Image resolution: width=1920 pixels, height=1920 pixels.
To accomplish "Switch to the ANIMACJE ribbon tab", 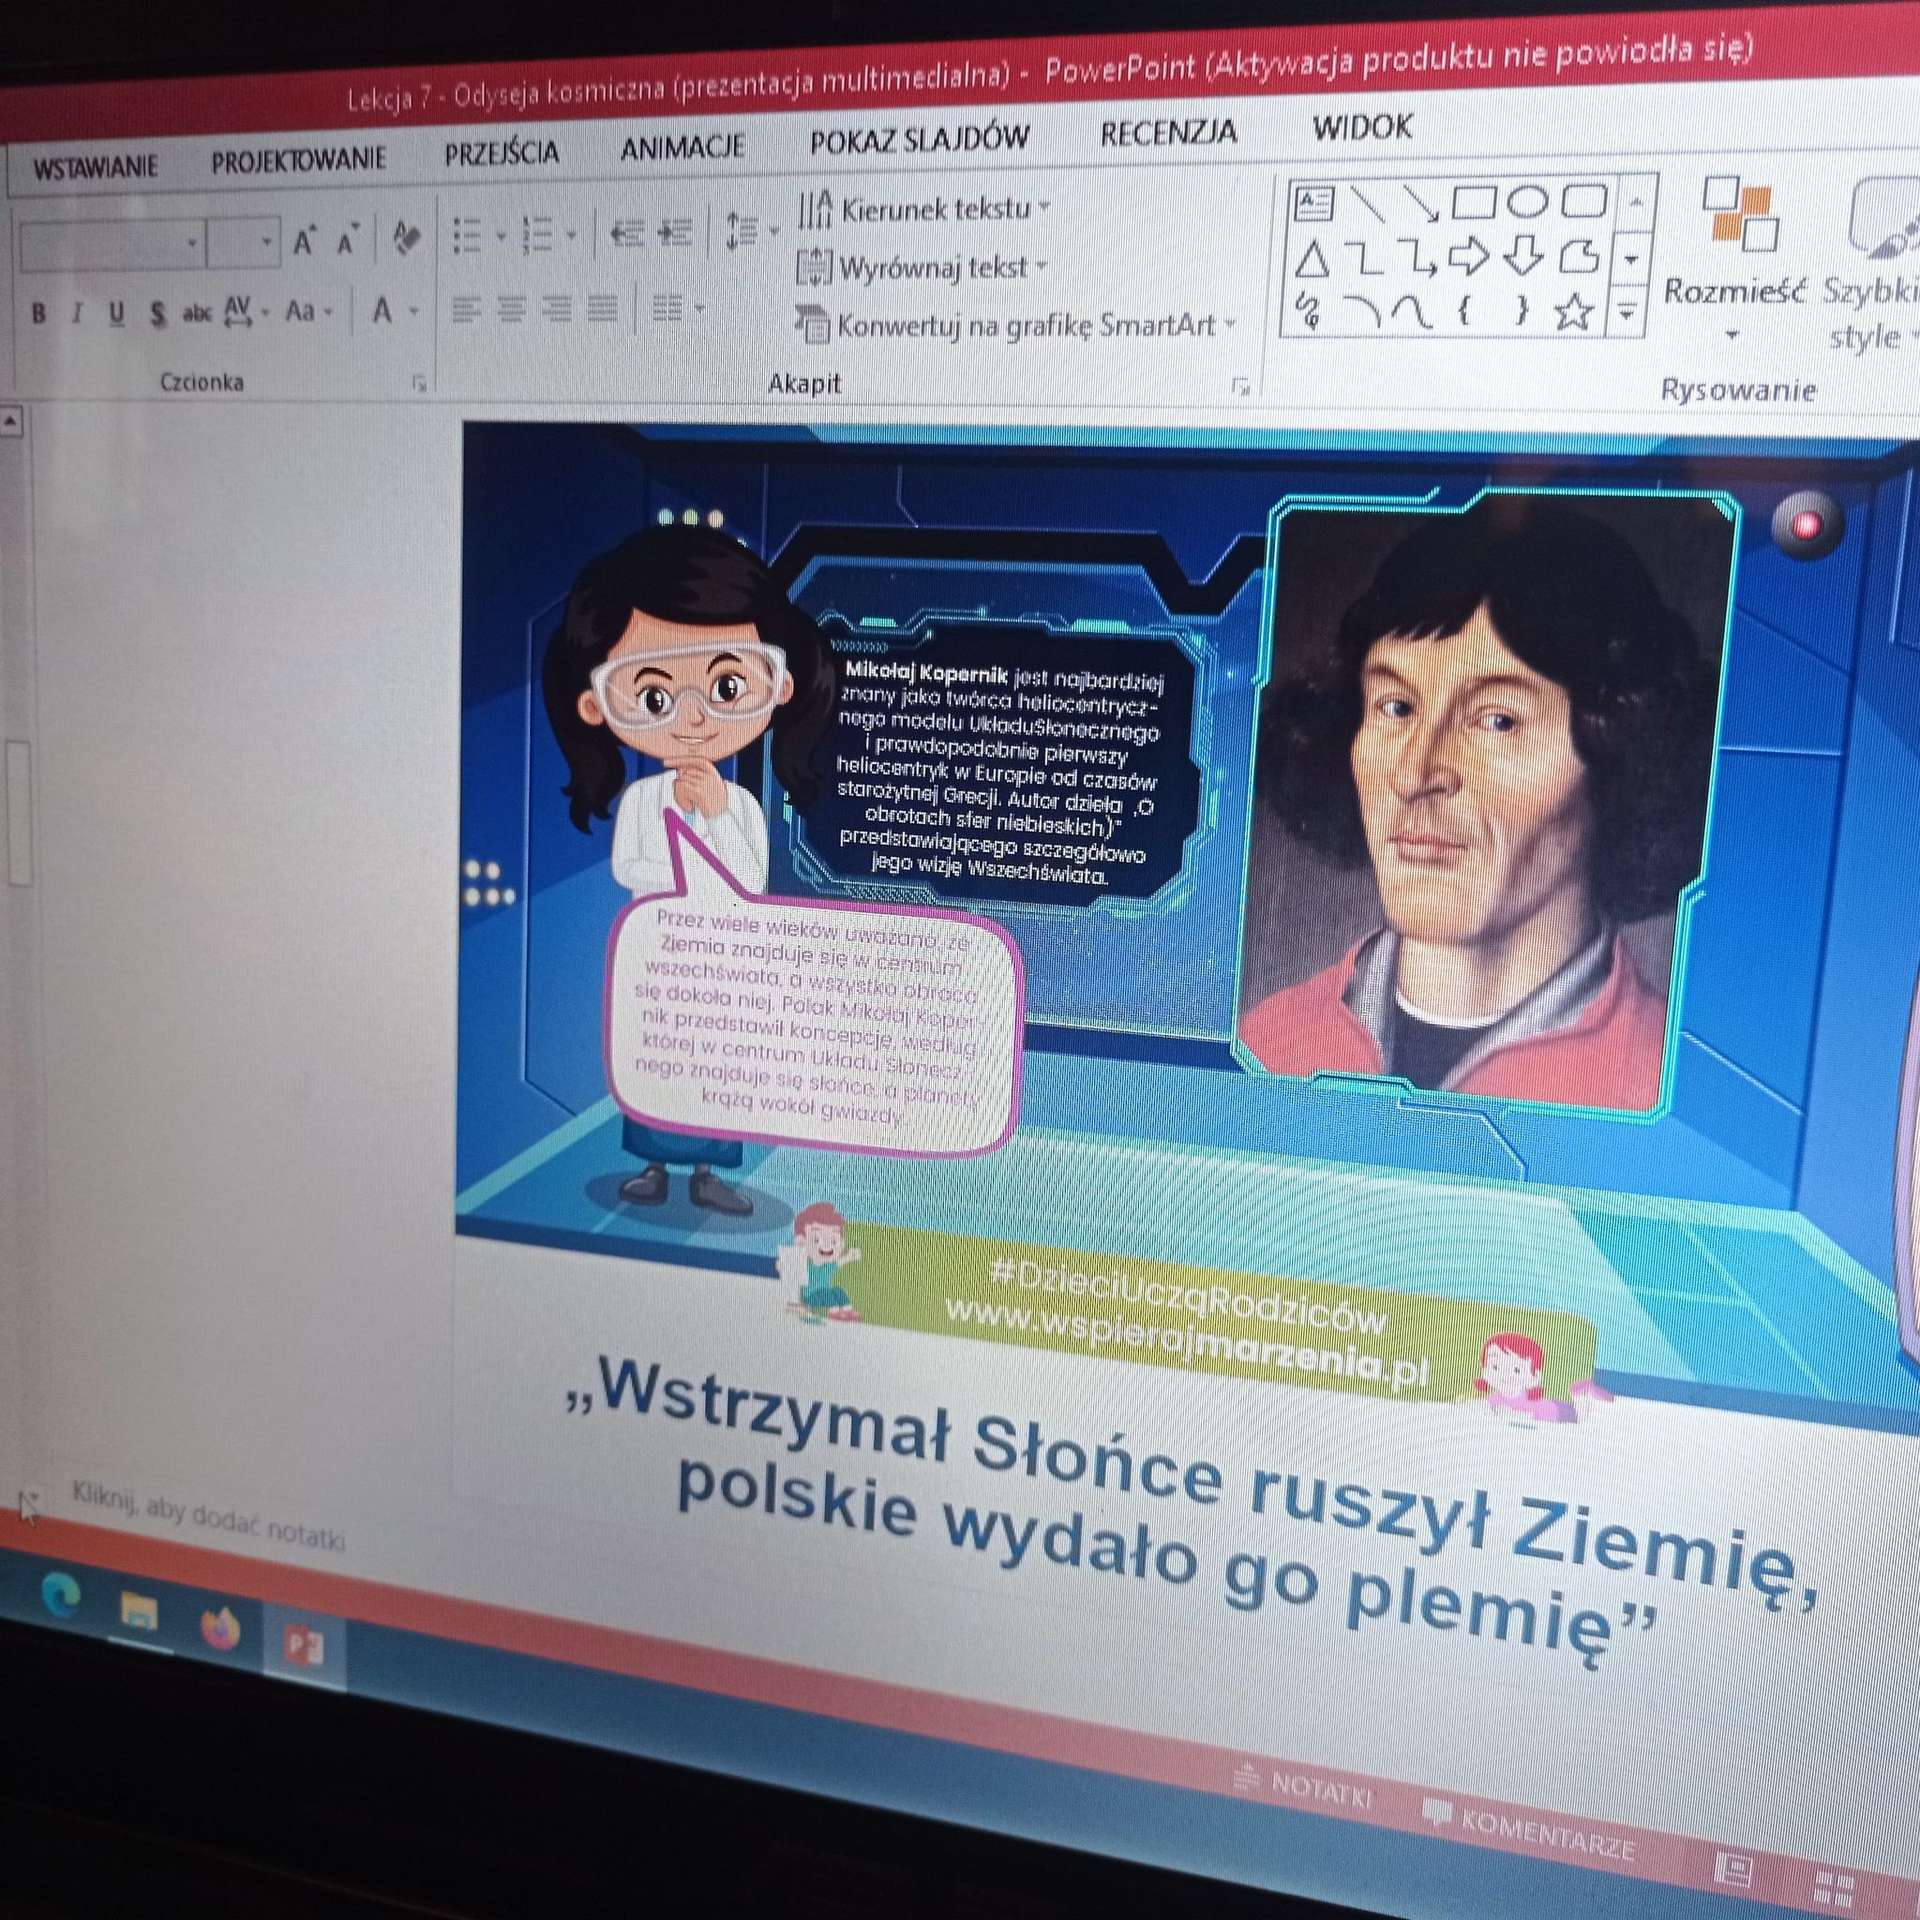I will pyautogui.click(x=682, y=148).
